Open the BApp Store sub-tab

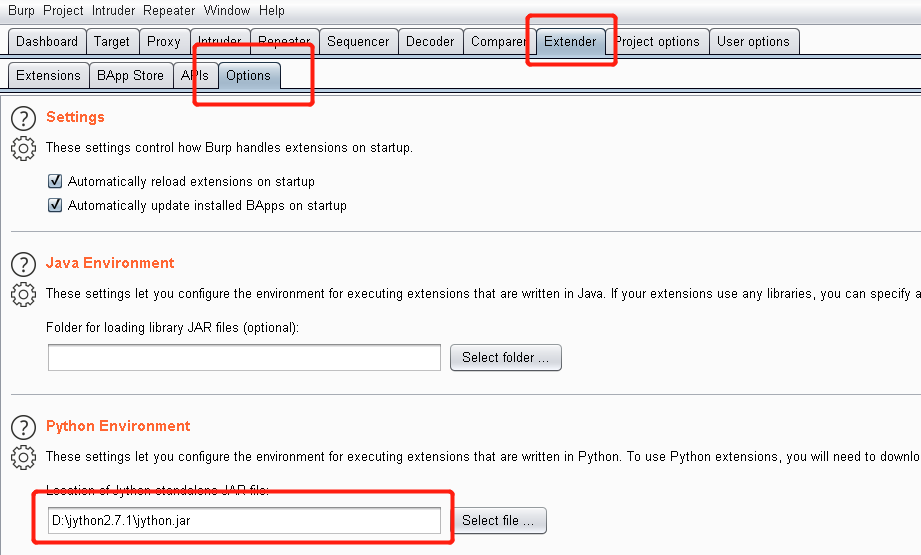[130, 76]
